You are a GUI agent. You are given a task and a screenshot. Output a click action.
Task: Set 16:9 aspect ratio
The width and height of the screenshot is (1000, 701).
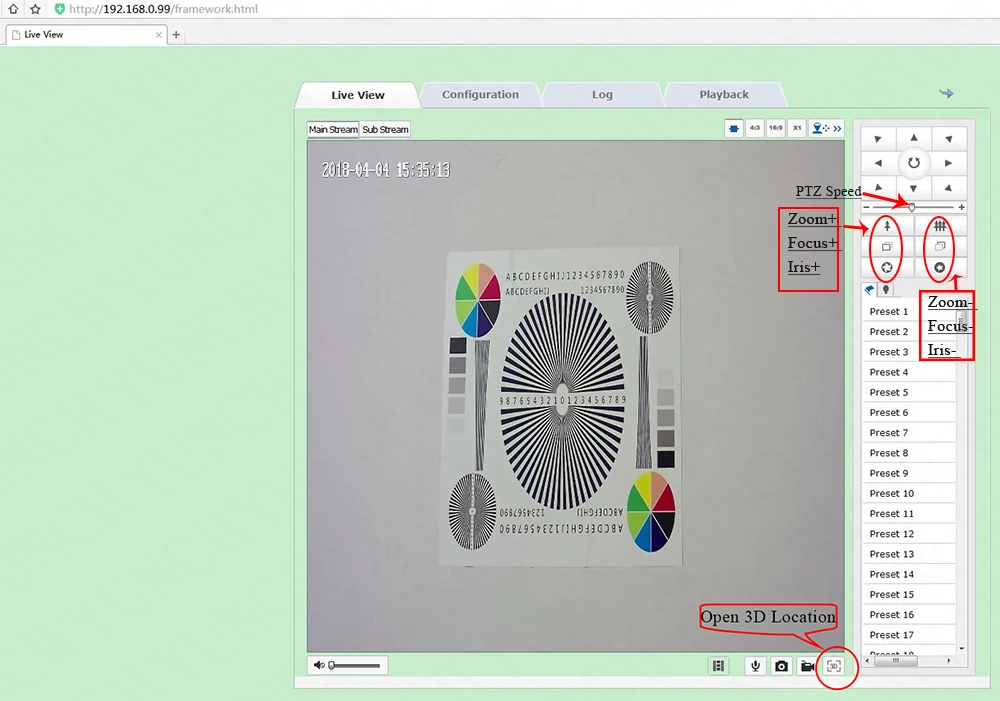776,128
